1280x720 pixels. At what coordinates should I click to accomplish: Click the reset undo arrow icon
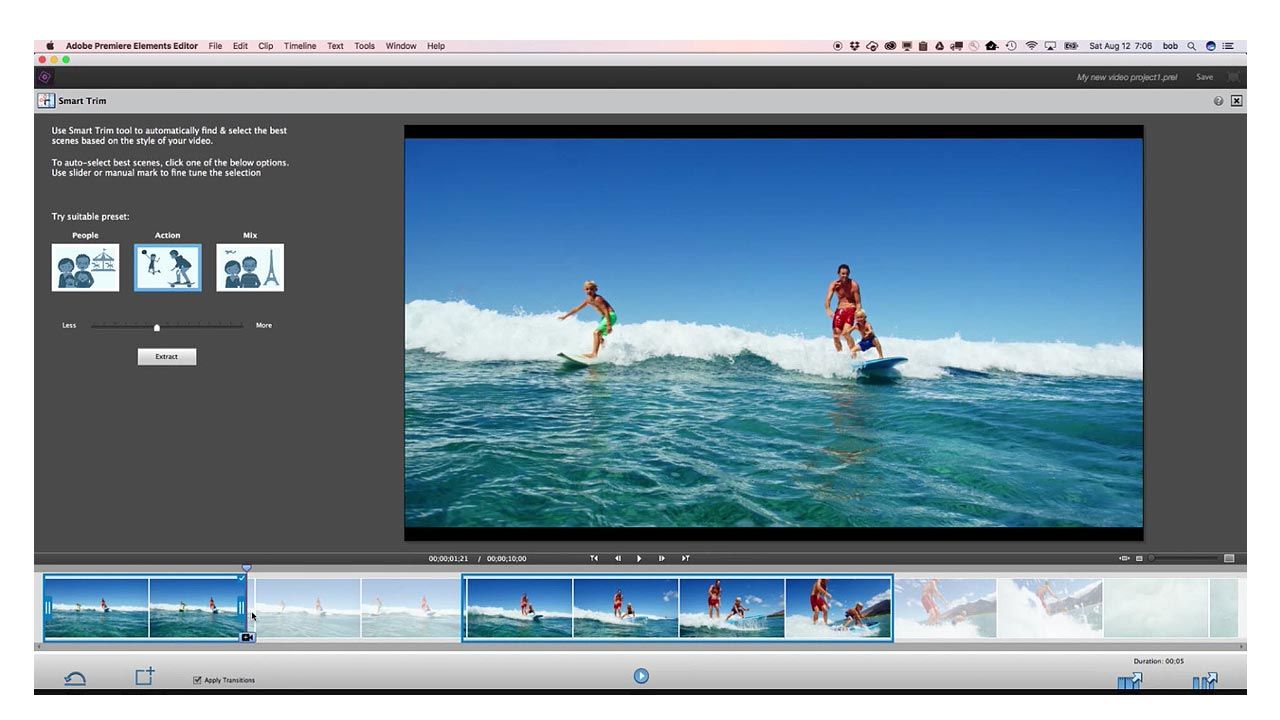(x=75, y=679)
